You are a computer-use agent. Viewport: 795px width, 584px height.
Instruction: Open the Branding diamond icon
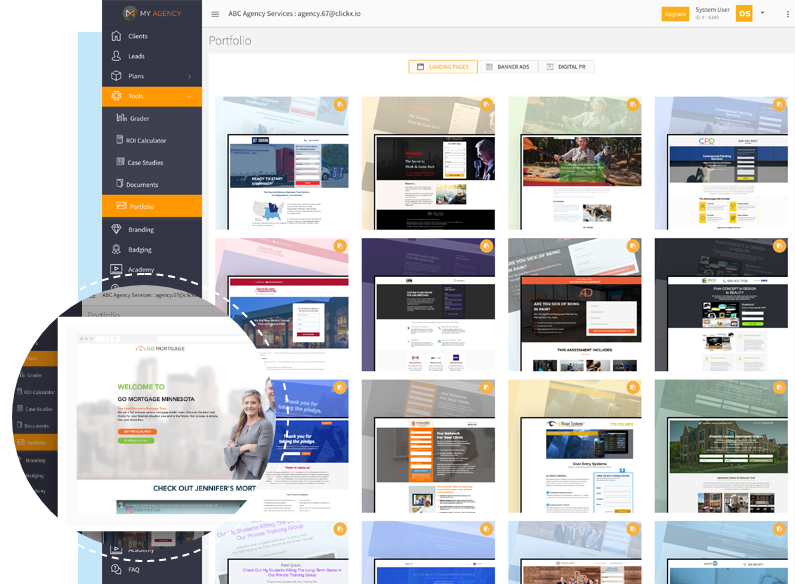(x=116, y=229)
